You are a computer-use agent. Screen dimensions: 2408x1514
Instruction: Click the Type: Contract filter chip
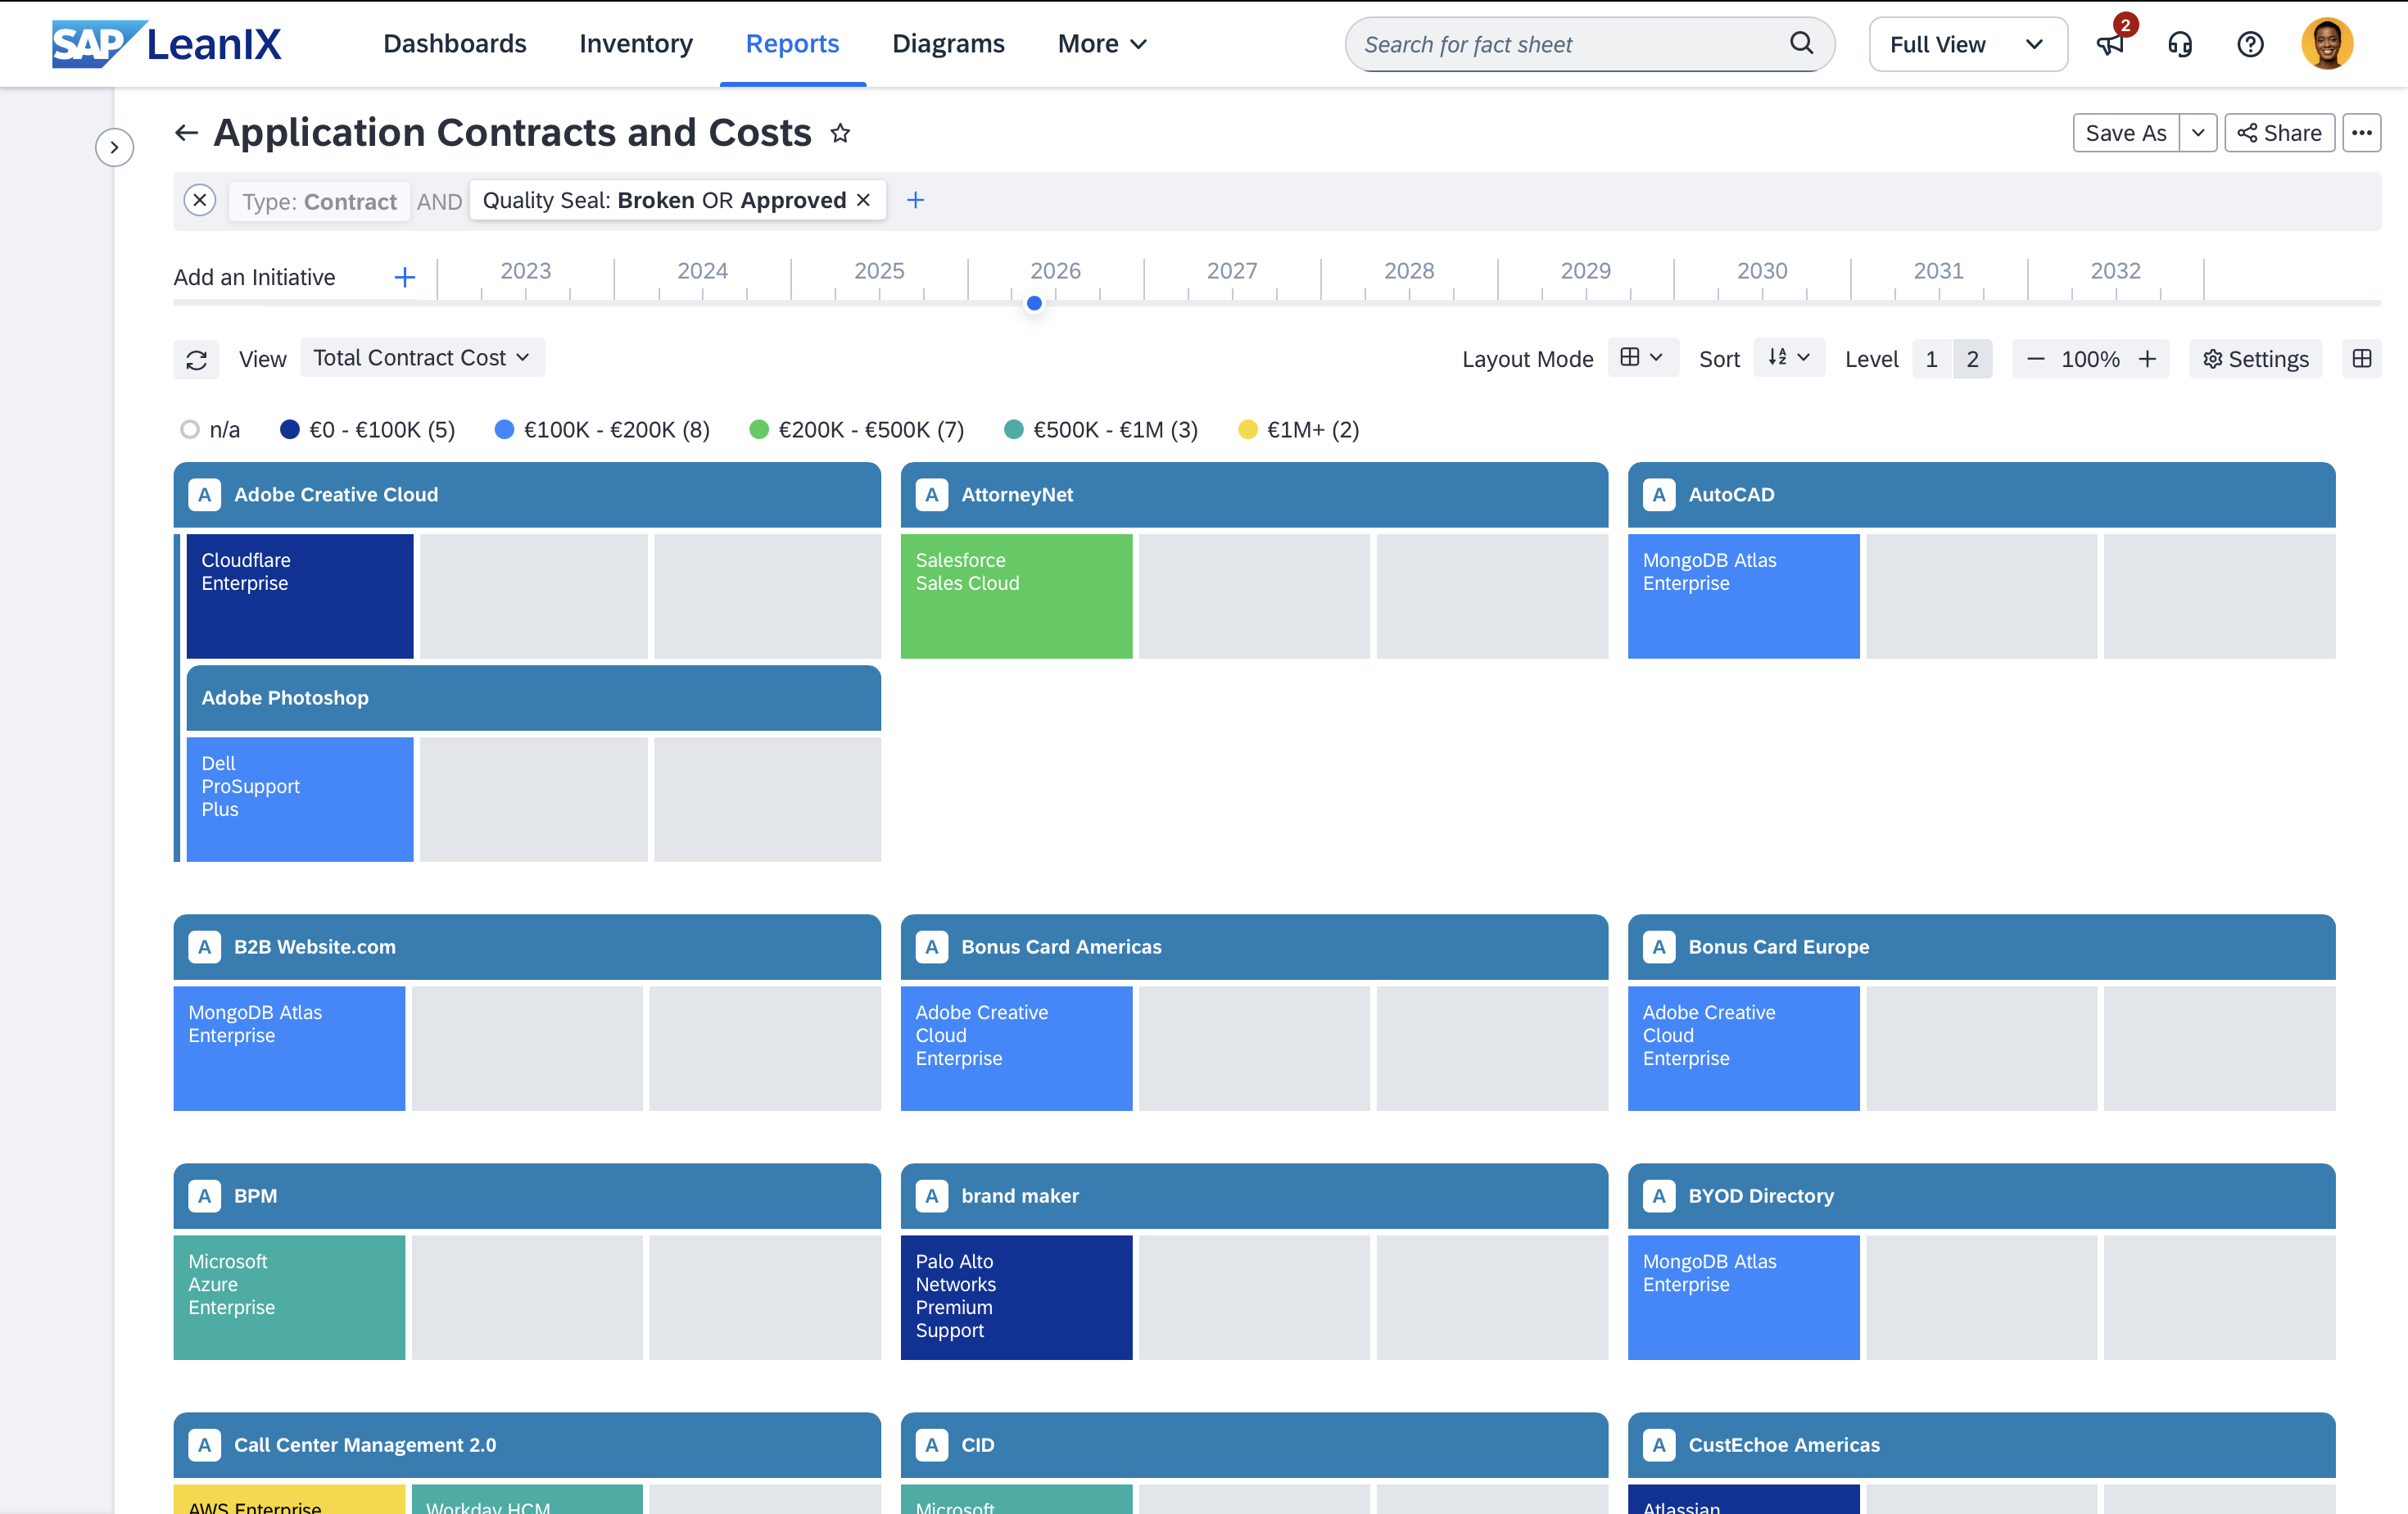319,201
